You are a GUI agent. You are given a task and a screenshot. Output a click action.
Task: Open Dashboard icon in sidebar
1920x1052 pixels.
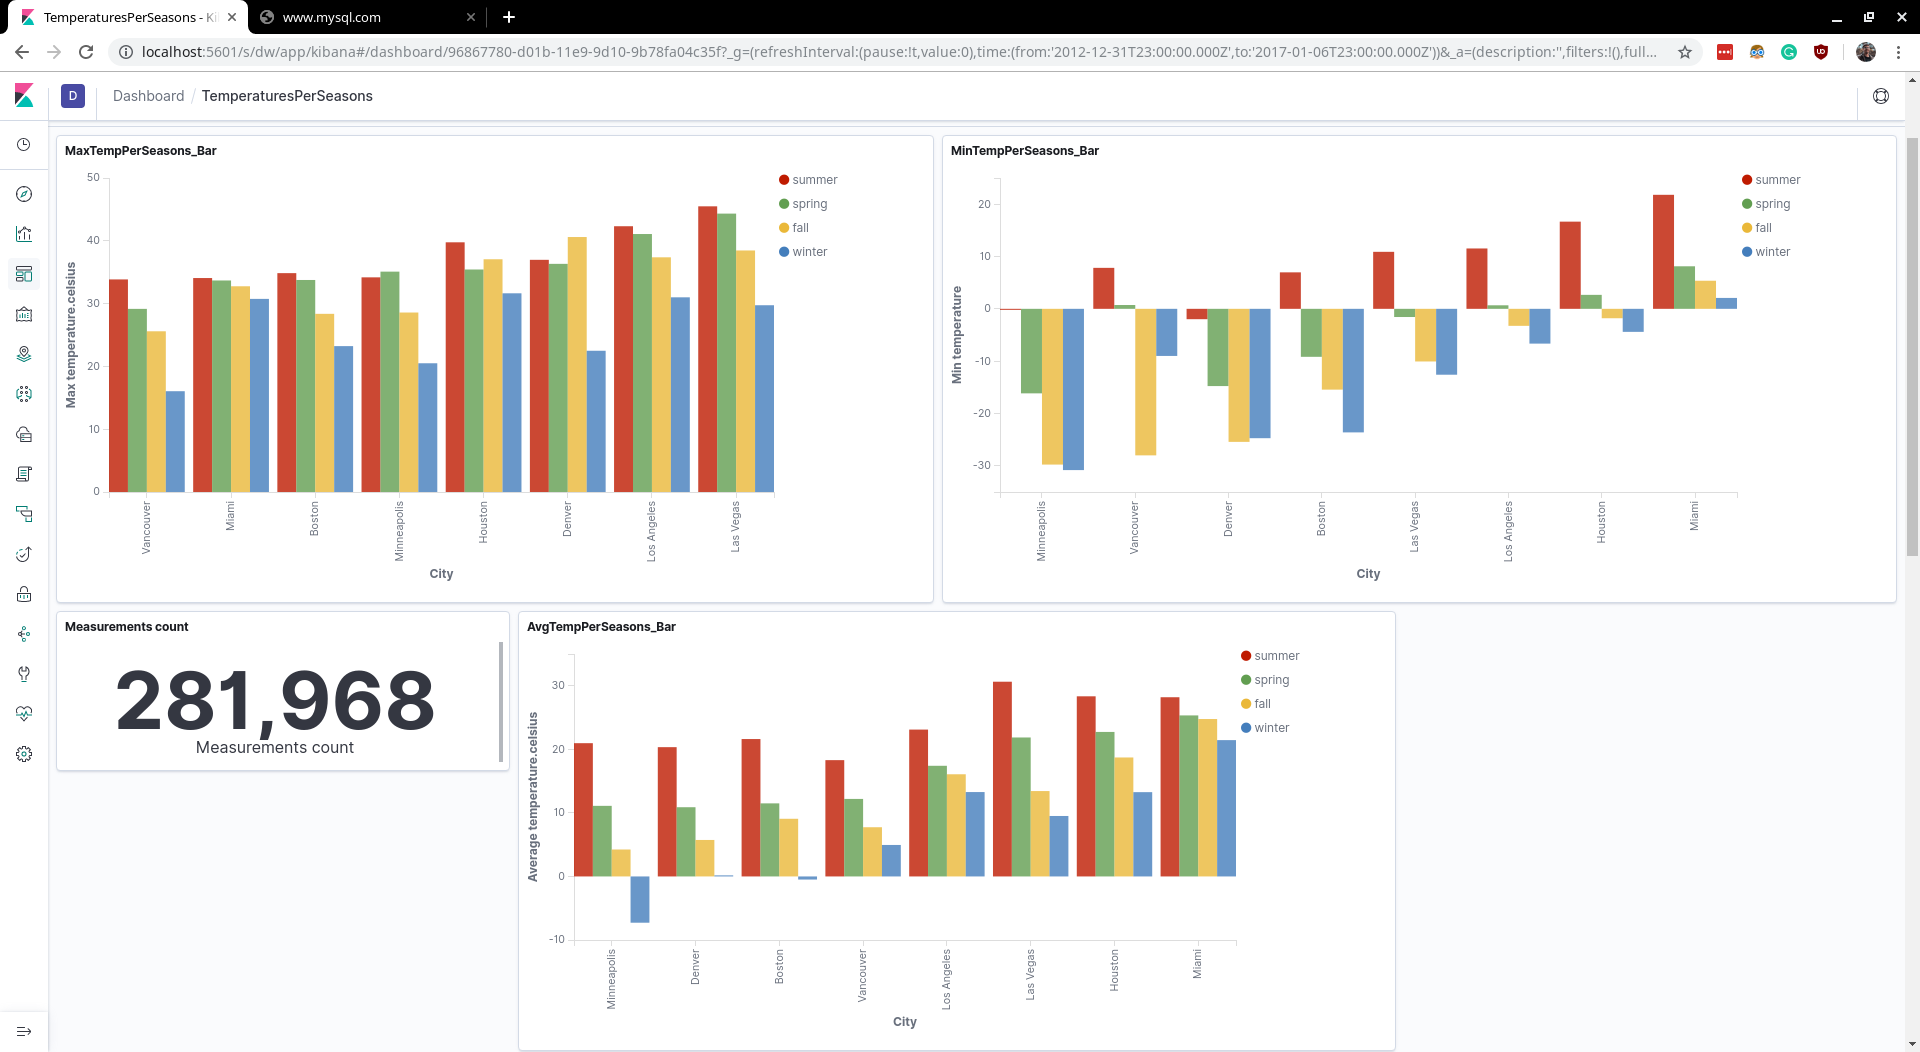[x=24, y=274]
